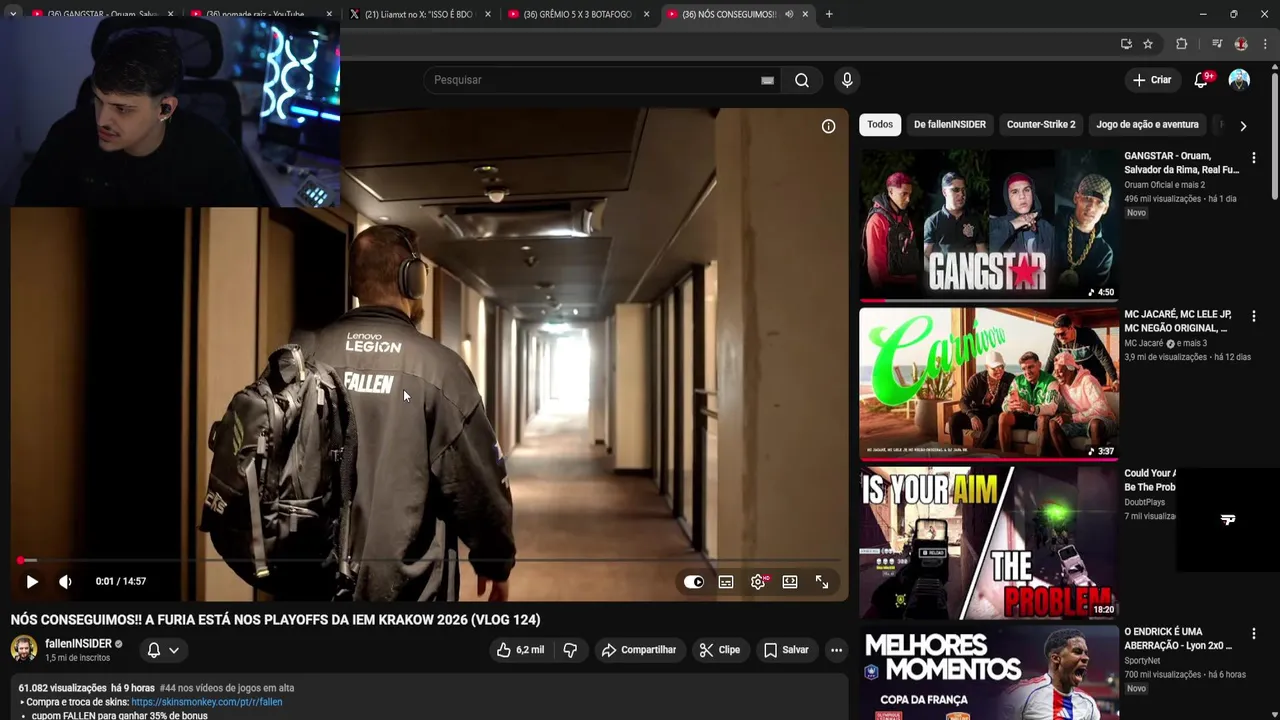
Task: Mute the NÓS CONSEGUIMOS tab audio icon
Action: pyautogui.click(x=789, y=14)
